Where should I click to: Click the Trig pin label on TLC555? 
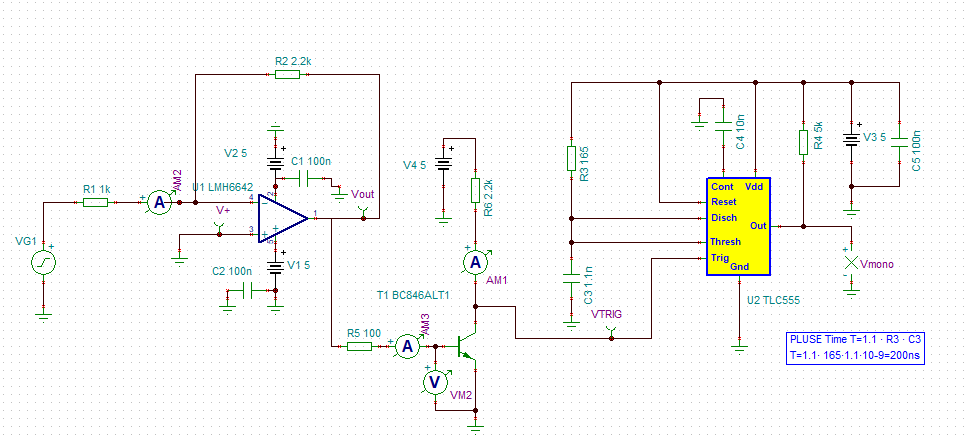(x=720, y=257)
